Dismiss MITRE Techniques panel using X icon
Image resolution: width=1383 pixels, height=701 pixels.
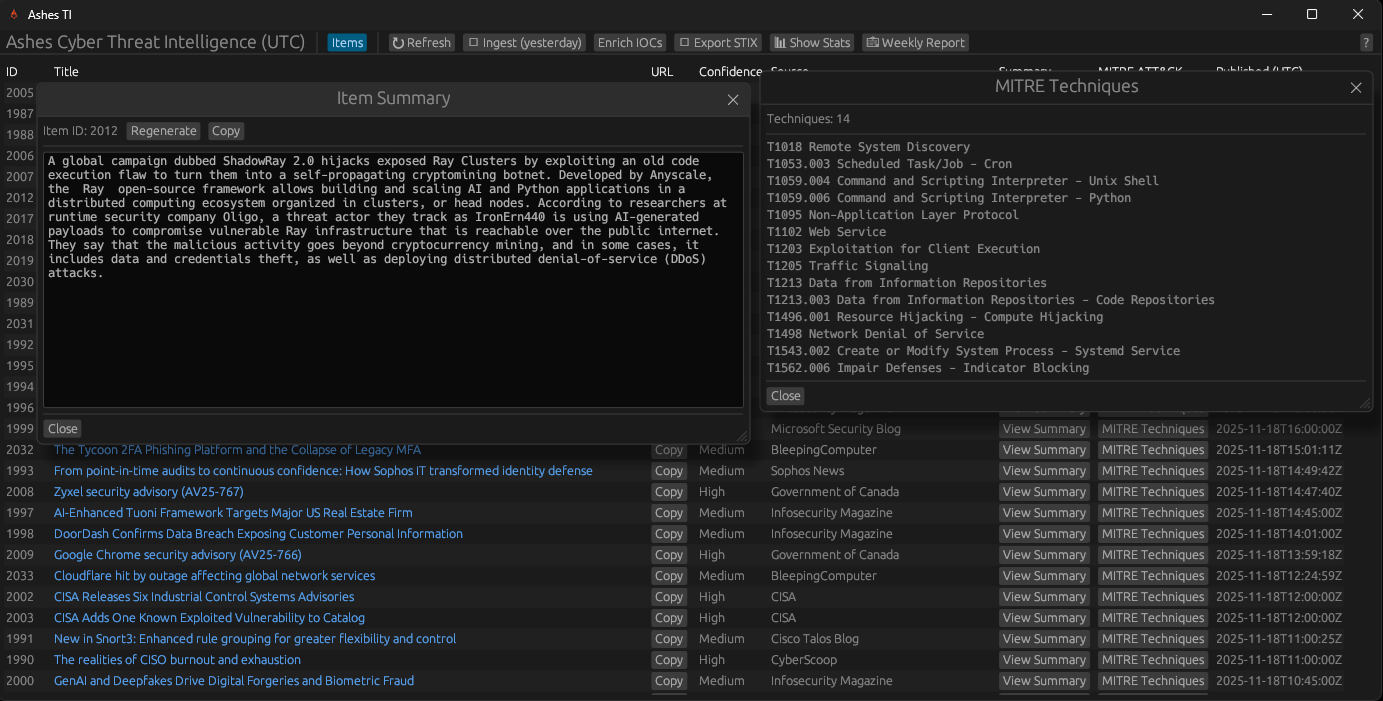tap(1356, 88)
